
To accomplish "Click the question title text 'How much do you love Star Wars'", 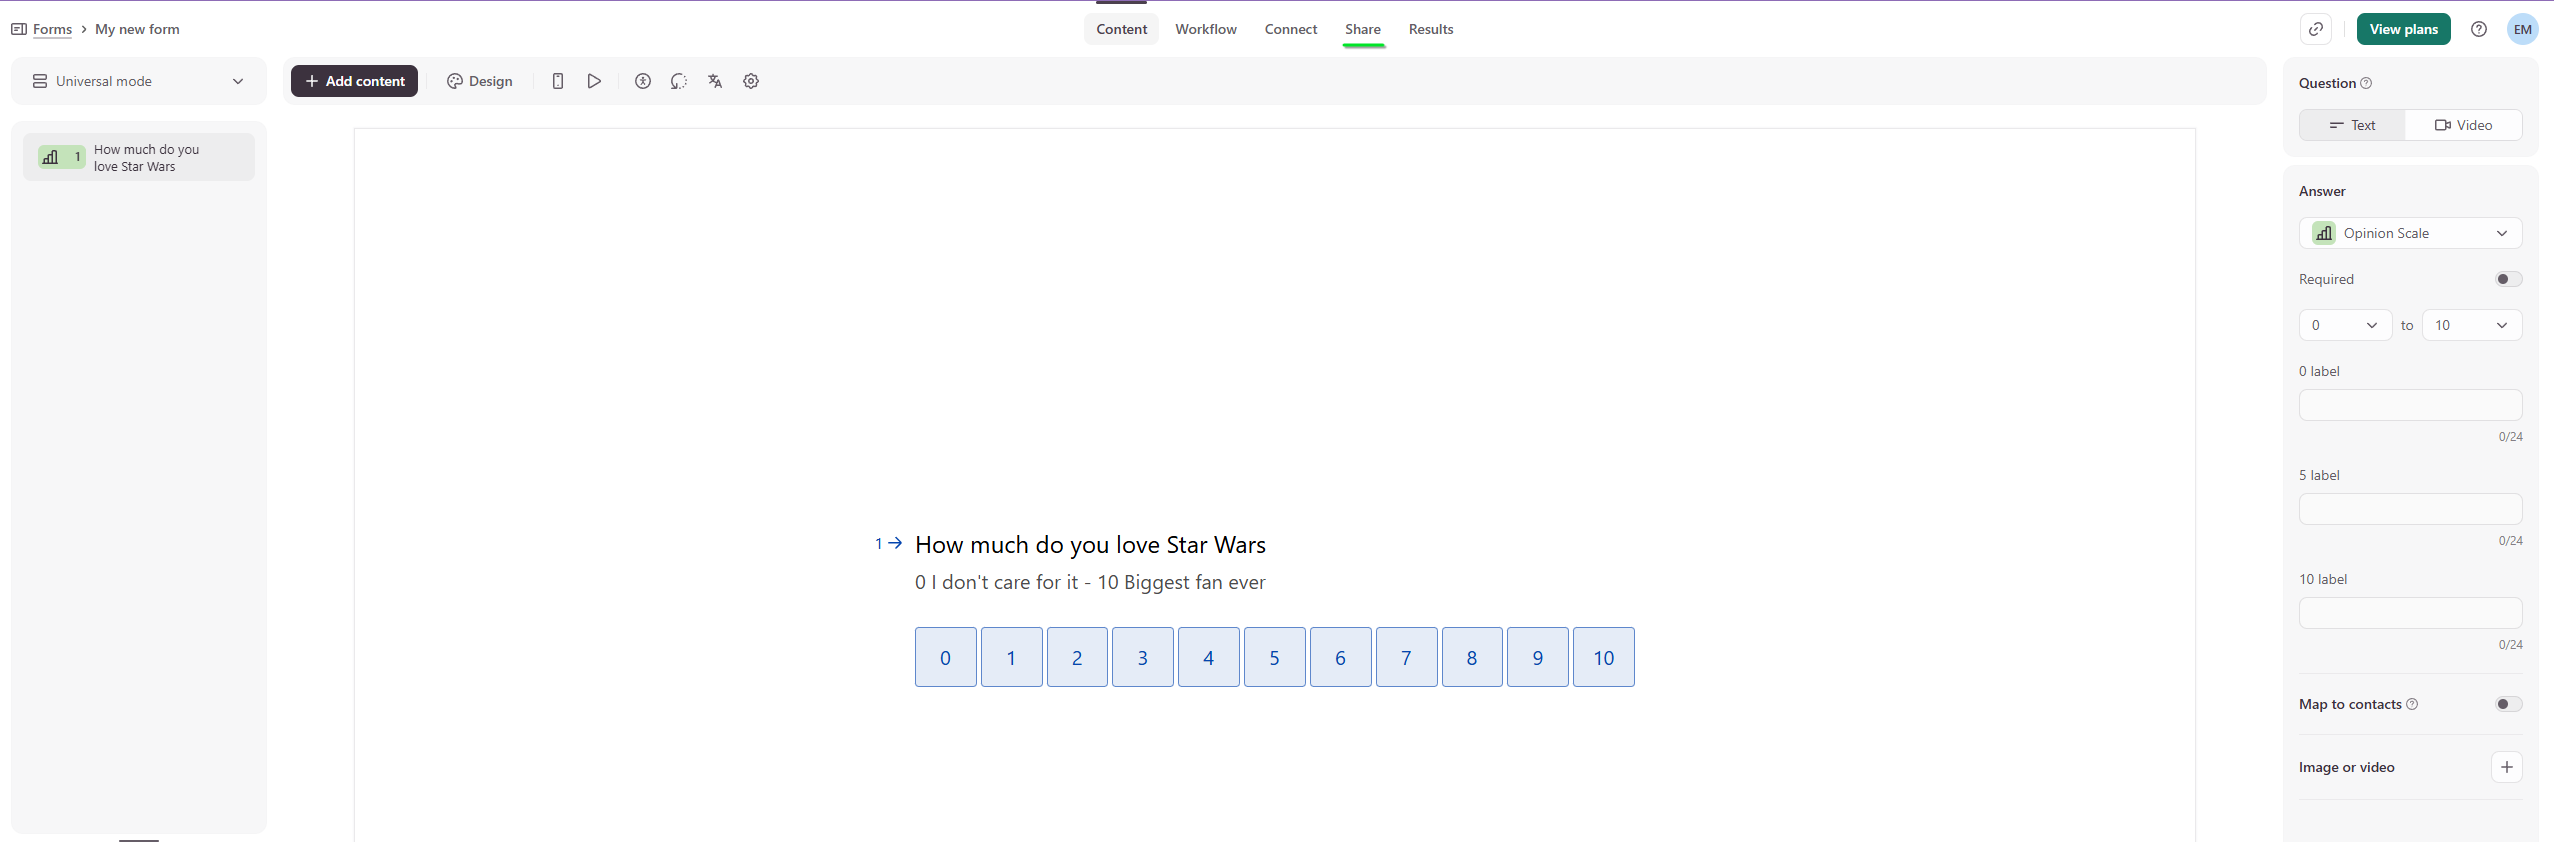I will tap(1090, 545).
